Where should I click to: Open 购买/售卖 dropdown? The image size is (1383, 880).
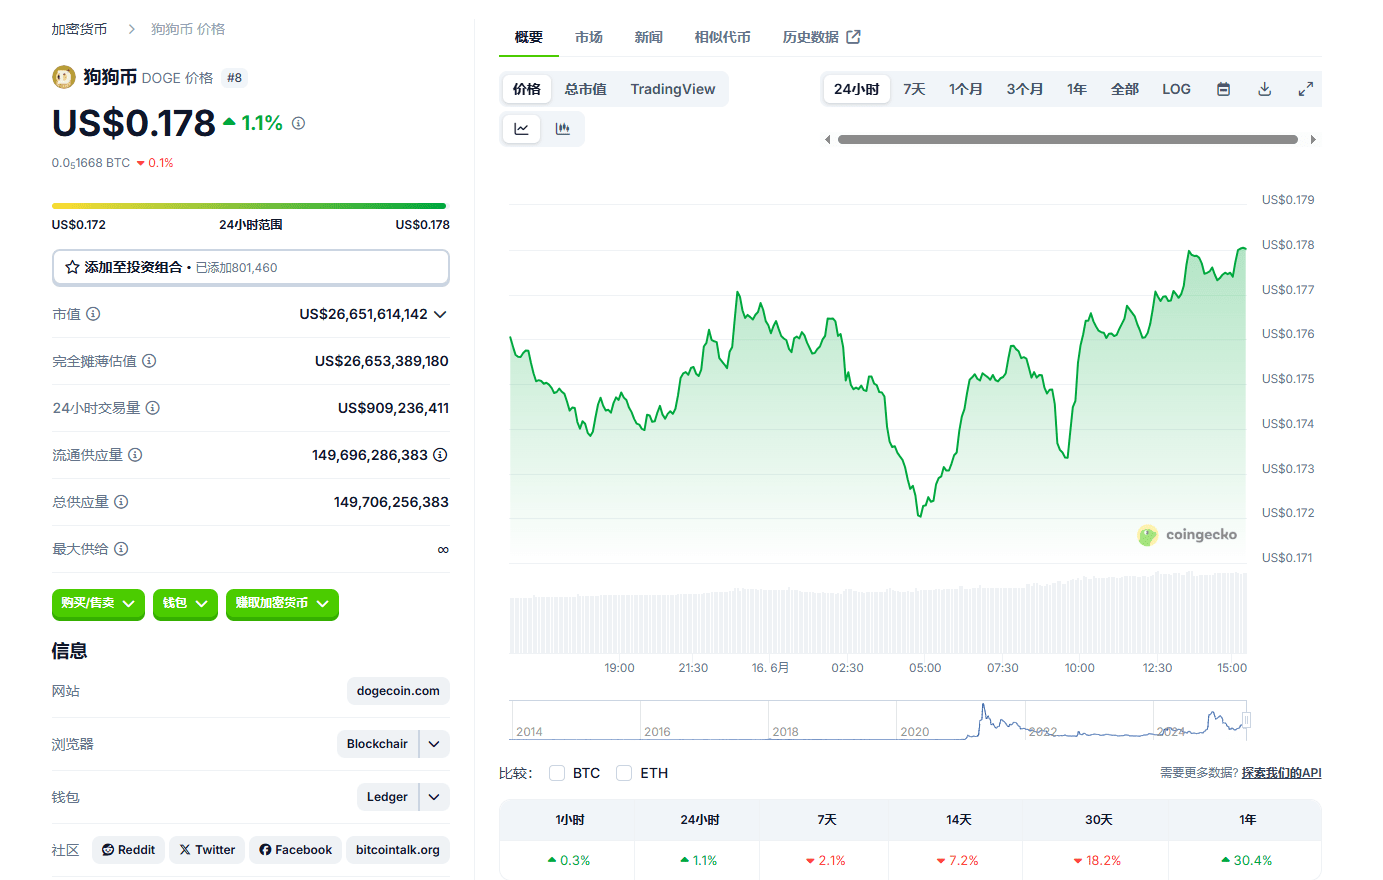coord(98,604)
